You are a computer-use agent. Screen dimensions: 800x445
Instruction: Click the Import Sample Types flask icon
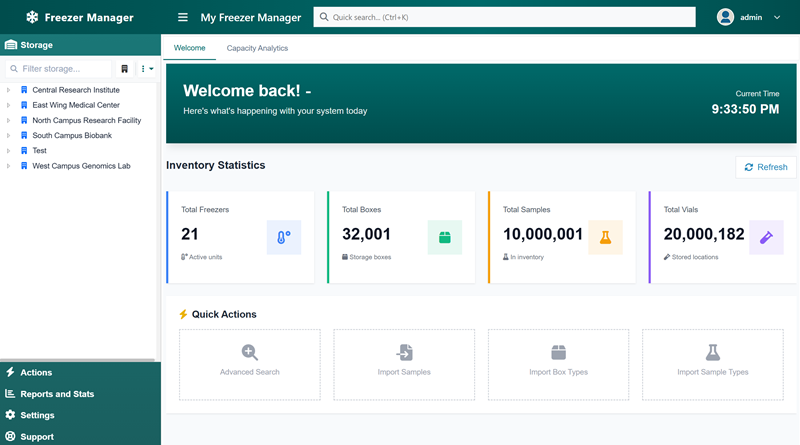pyautogui.click(x=713, y=352)
